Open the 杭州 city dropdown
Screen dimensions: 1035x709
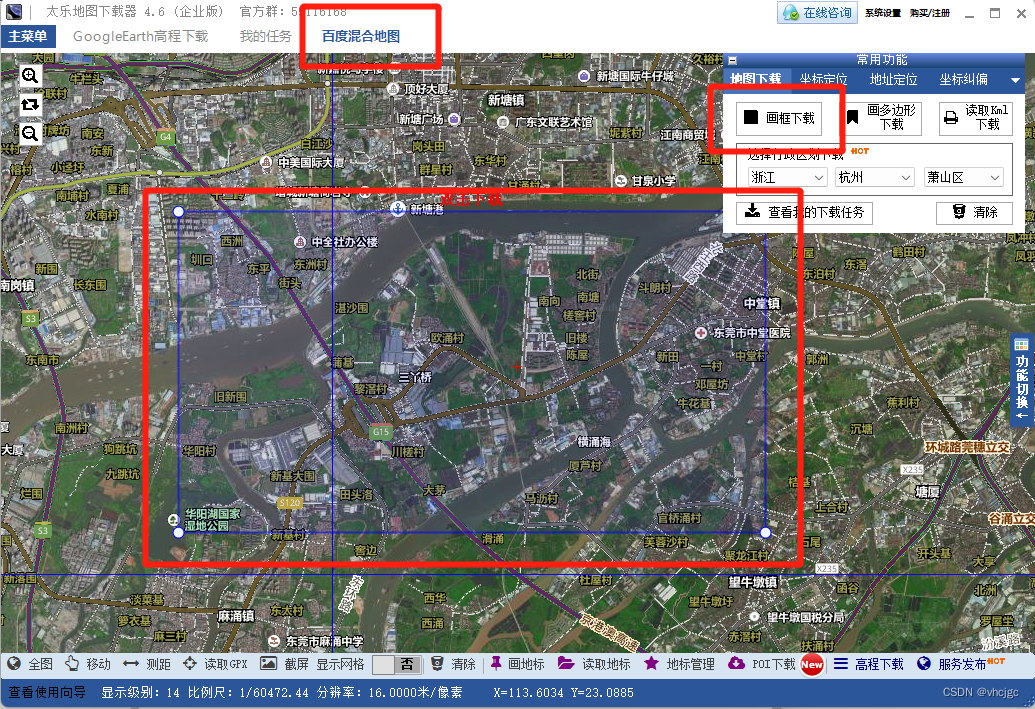pos(875,176)
